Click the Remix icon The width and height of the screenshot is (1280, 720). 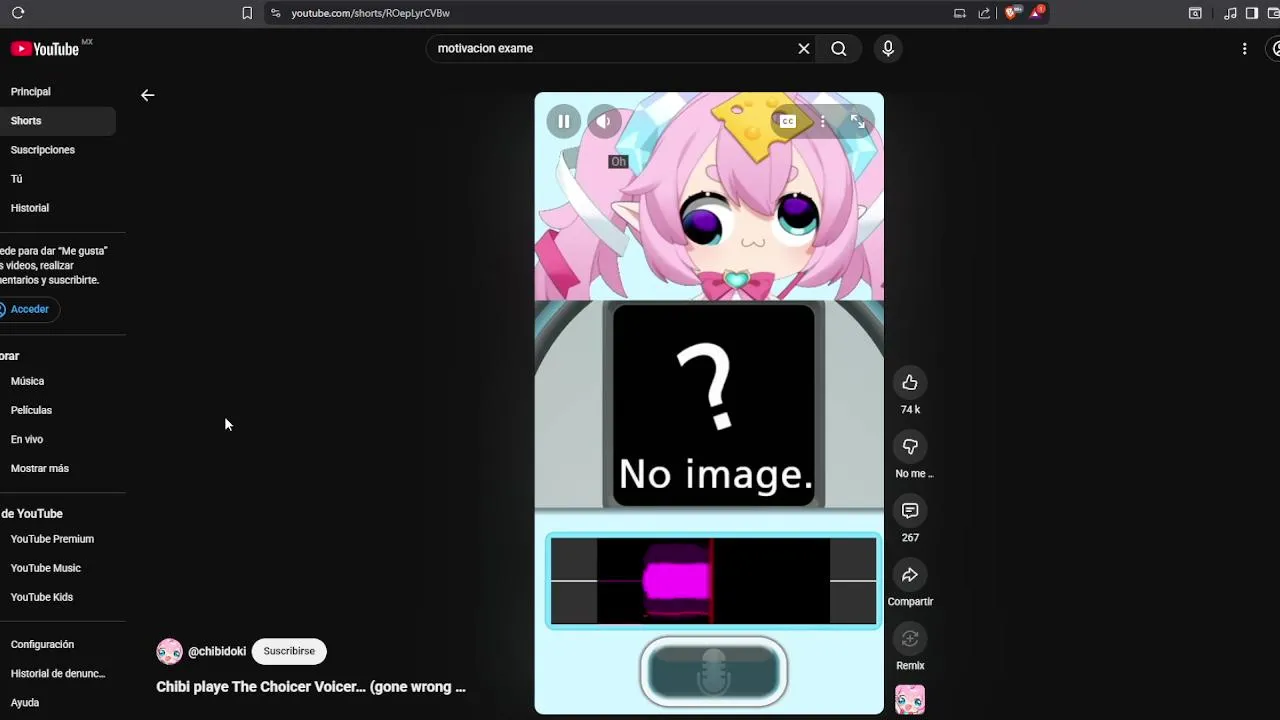(x=910, y=639)
